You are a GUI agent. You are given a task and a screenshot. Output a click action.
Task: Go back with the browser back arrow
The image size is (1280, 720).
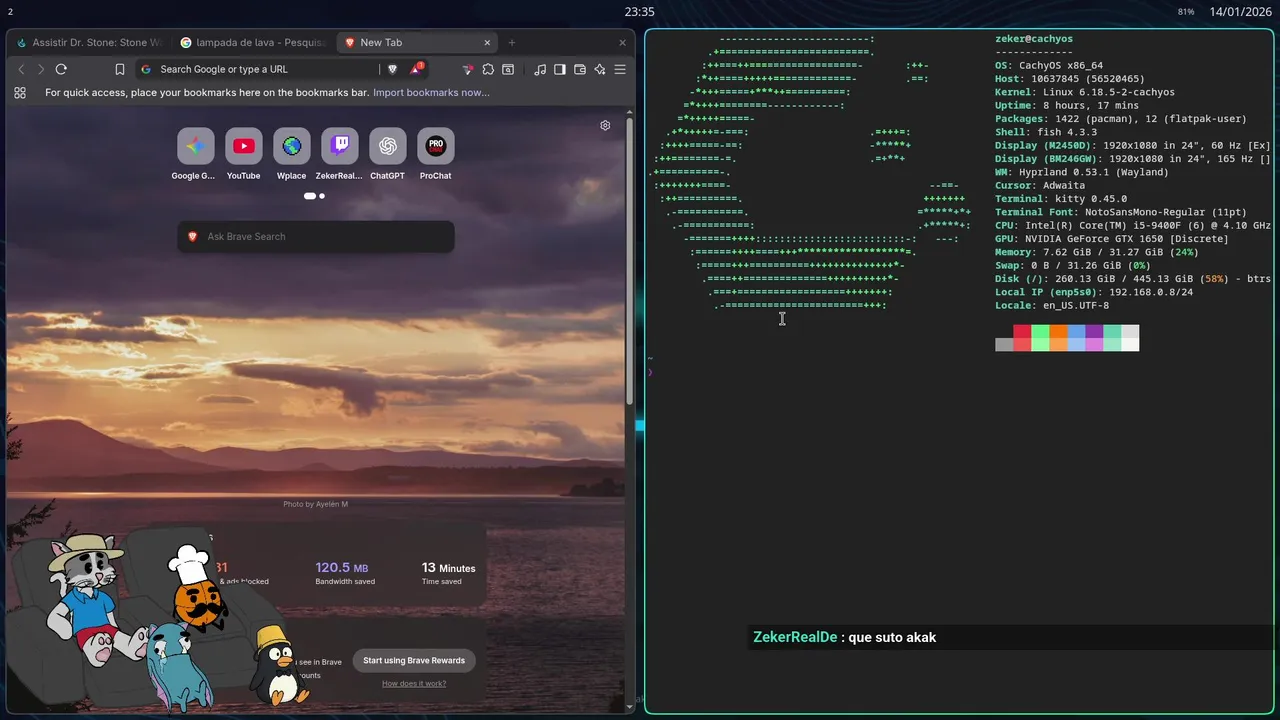point(21,69)
